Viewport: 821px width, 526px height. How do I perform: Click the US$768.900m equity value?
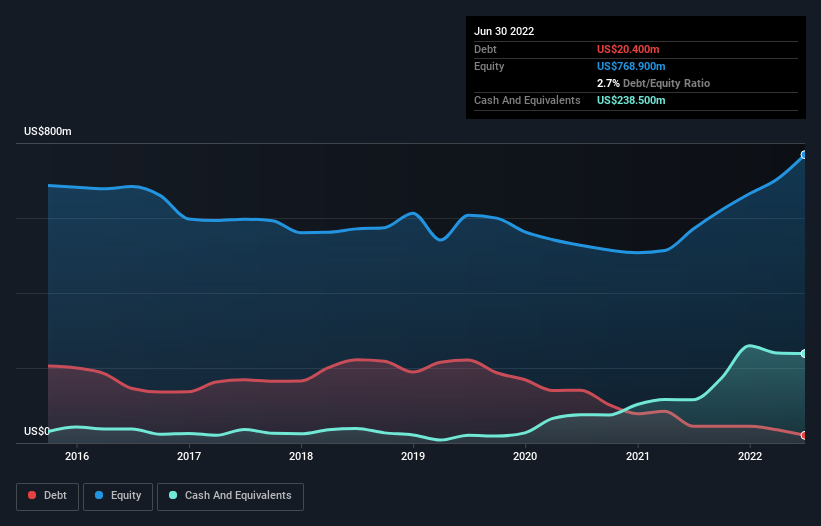click(x=631, y=66)
